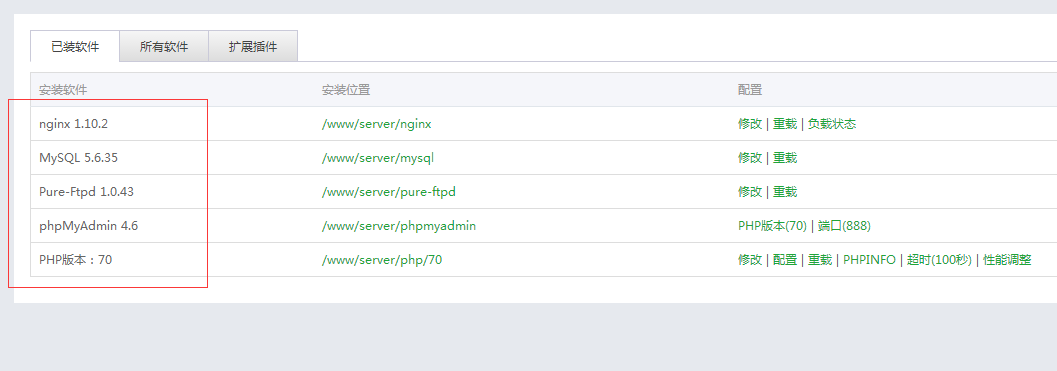Click 修改 in the MySQL row
Image resolution: width=1057 pixels, height=371 pixels.
(750, 158)
